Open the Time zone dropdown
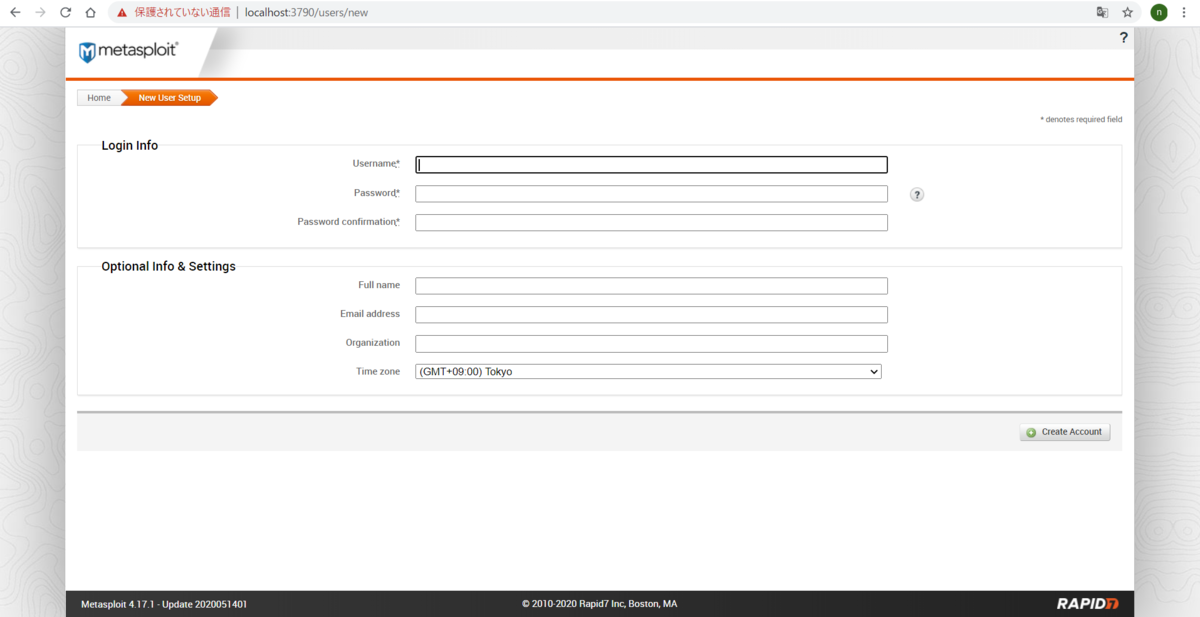 coord(648,372)
